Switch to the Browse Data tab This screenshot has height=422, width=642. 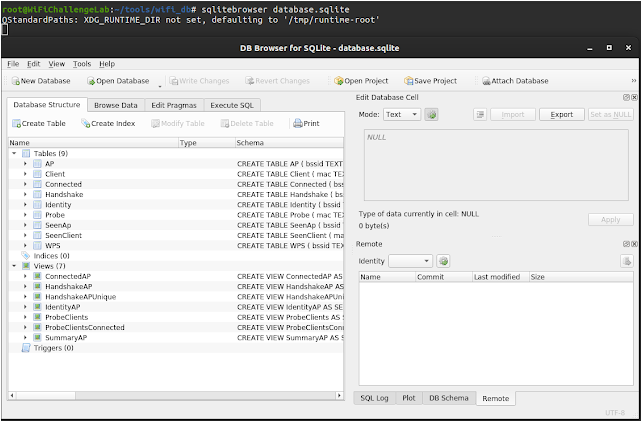click(116, 105)
